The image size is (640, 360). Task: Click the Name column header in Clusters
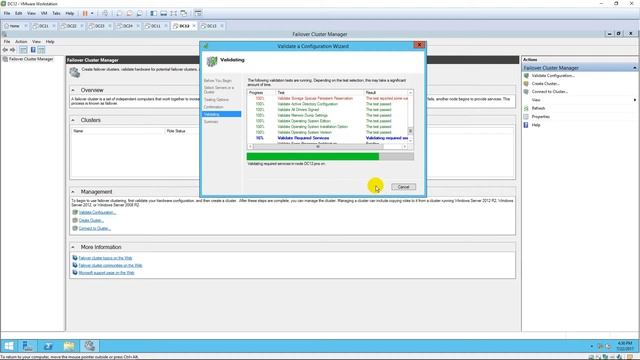(x=118, y=131)
